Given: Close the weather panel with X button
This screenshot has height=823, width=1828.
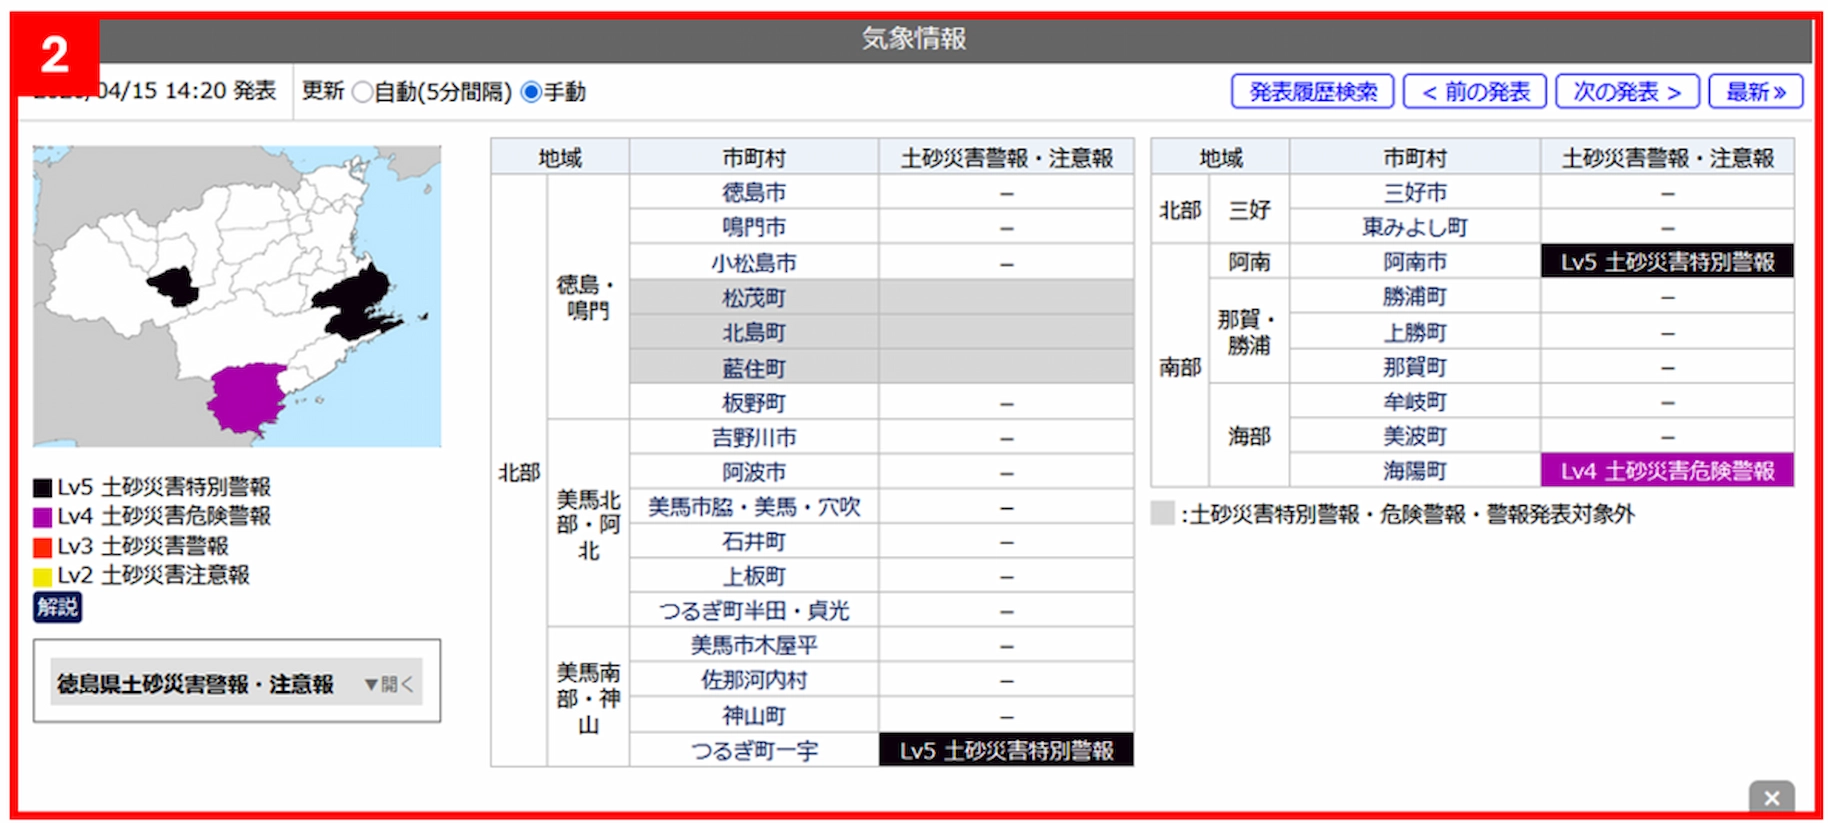Looking at the screenshot, I should coord(1771,797).
